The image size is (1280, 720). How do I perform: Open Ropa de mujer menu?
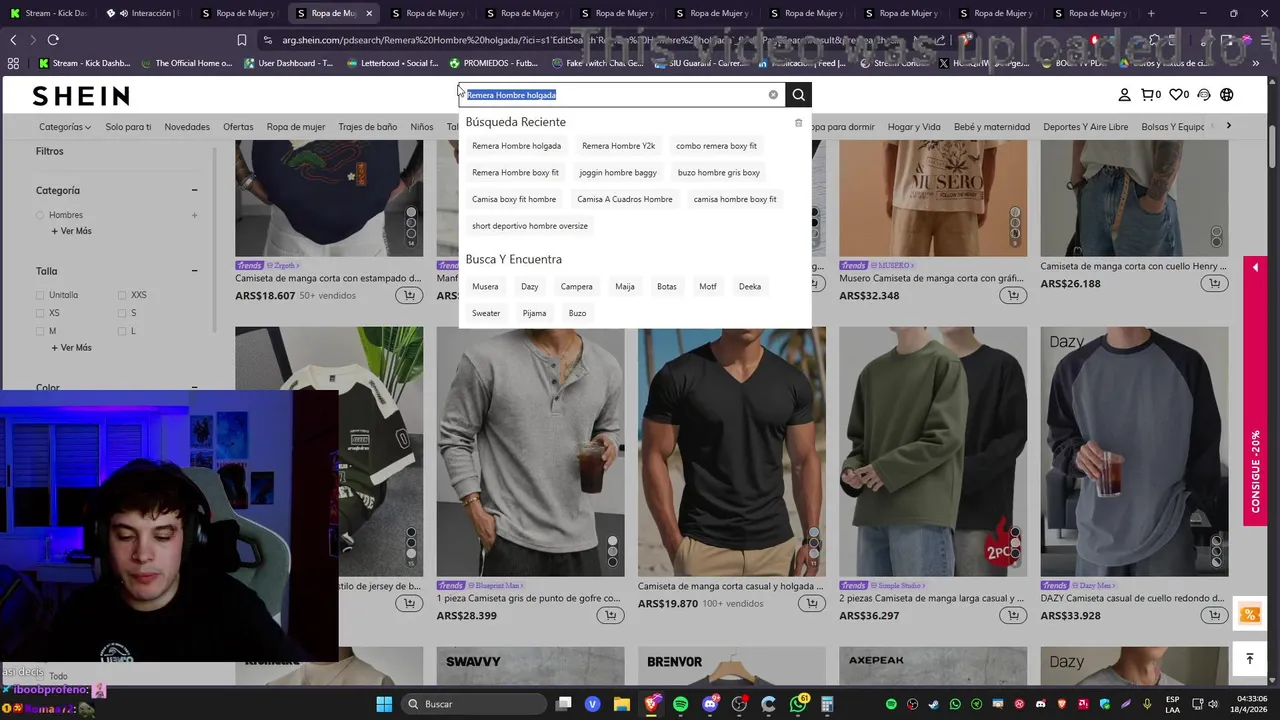point(296,127)
